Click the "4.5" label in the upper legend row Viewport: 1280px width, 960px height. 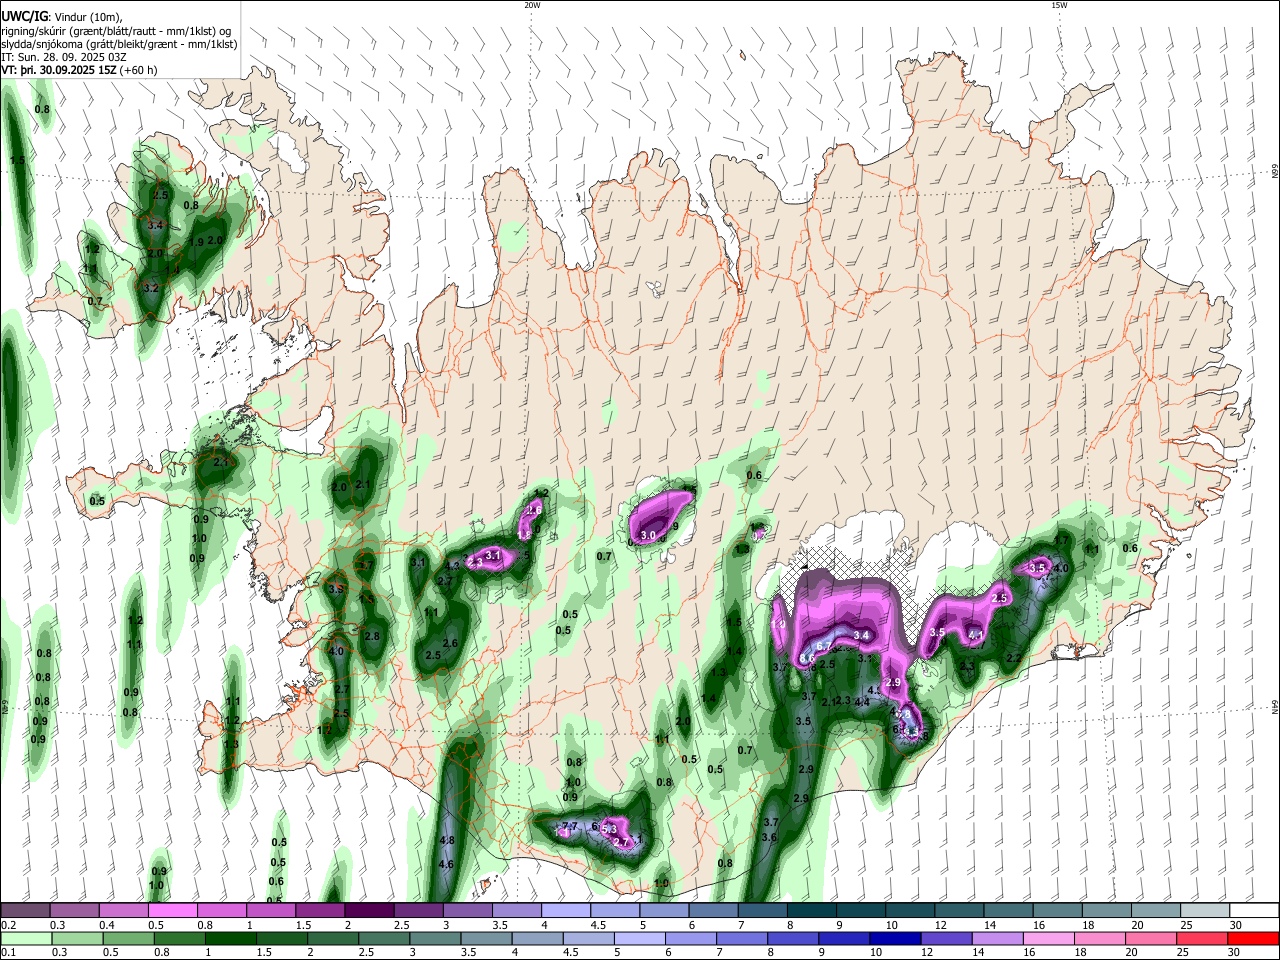tap(598, 925)
